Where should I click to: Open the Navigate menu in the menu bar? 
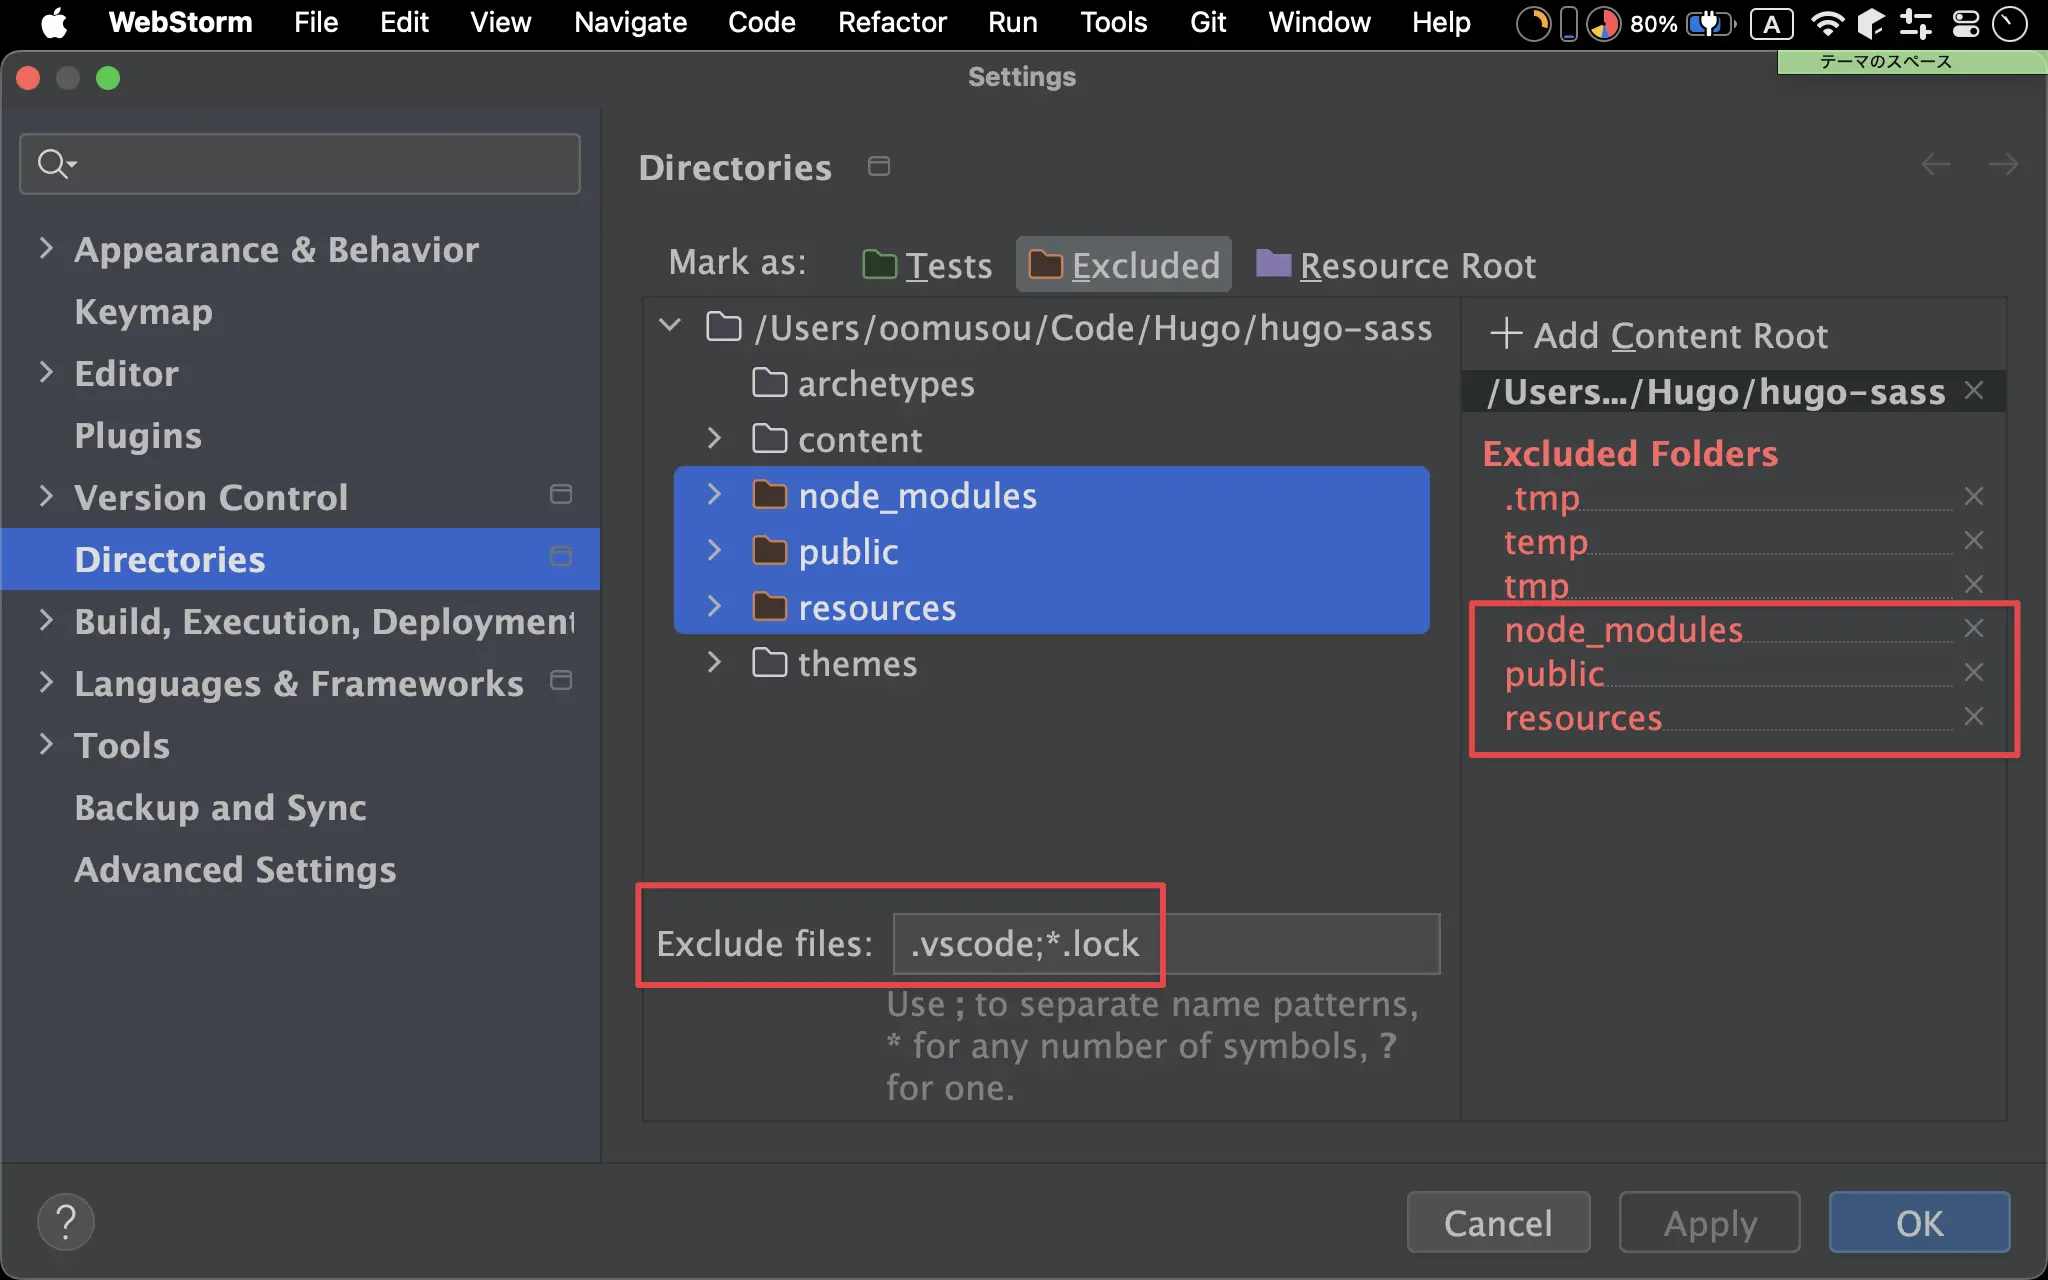point(630,22)
